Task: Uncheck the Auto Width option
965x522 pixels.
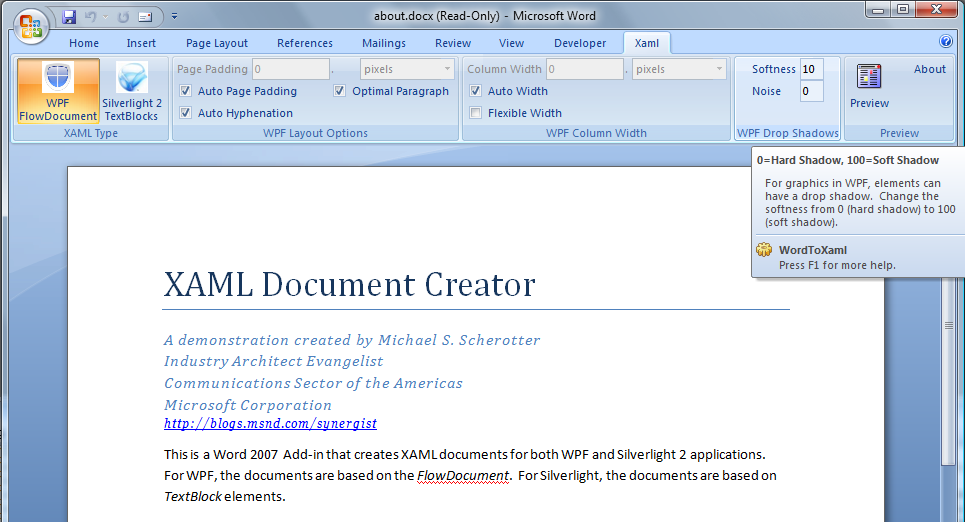Action: click(x=475, y=91)
